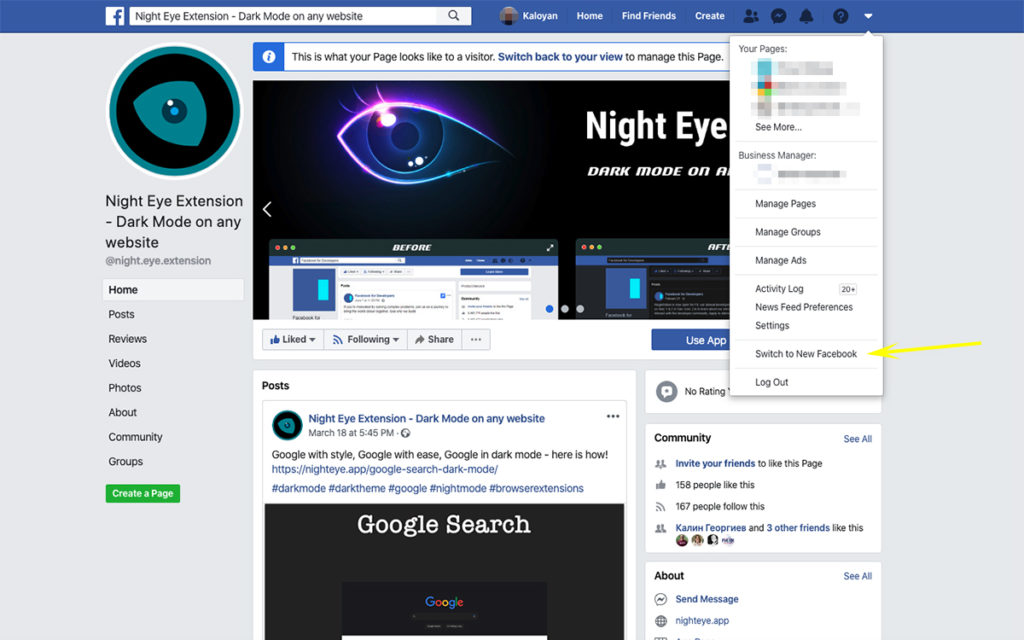Open the Quick Help question mark icon
The height and width of the screenshot is (640, 1024).
(840, 16)
